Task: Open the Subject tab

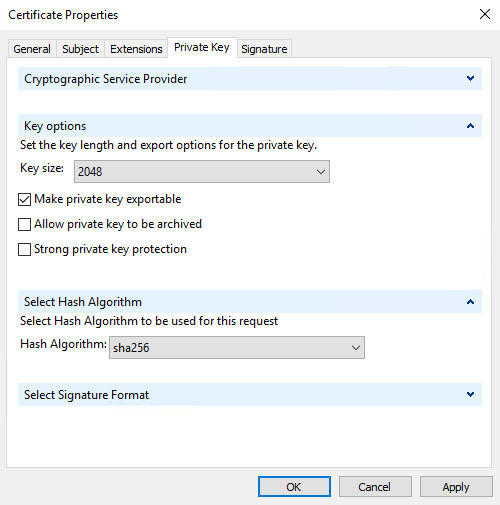Action: tap(80, 49)
